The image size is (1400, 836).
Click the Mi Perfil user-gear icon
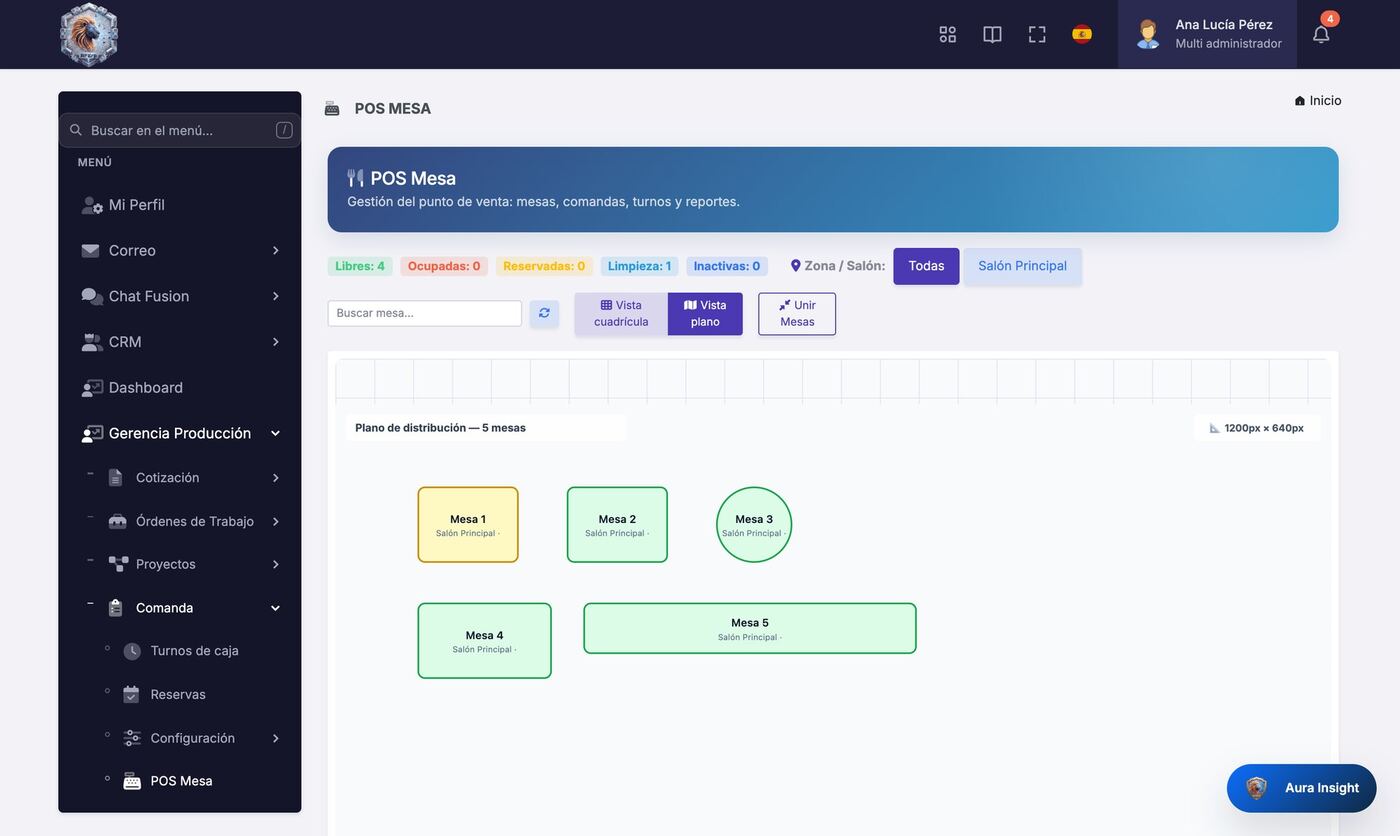pos(92,205)
